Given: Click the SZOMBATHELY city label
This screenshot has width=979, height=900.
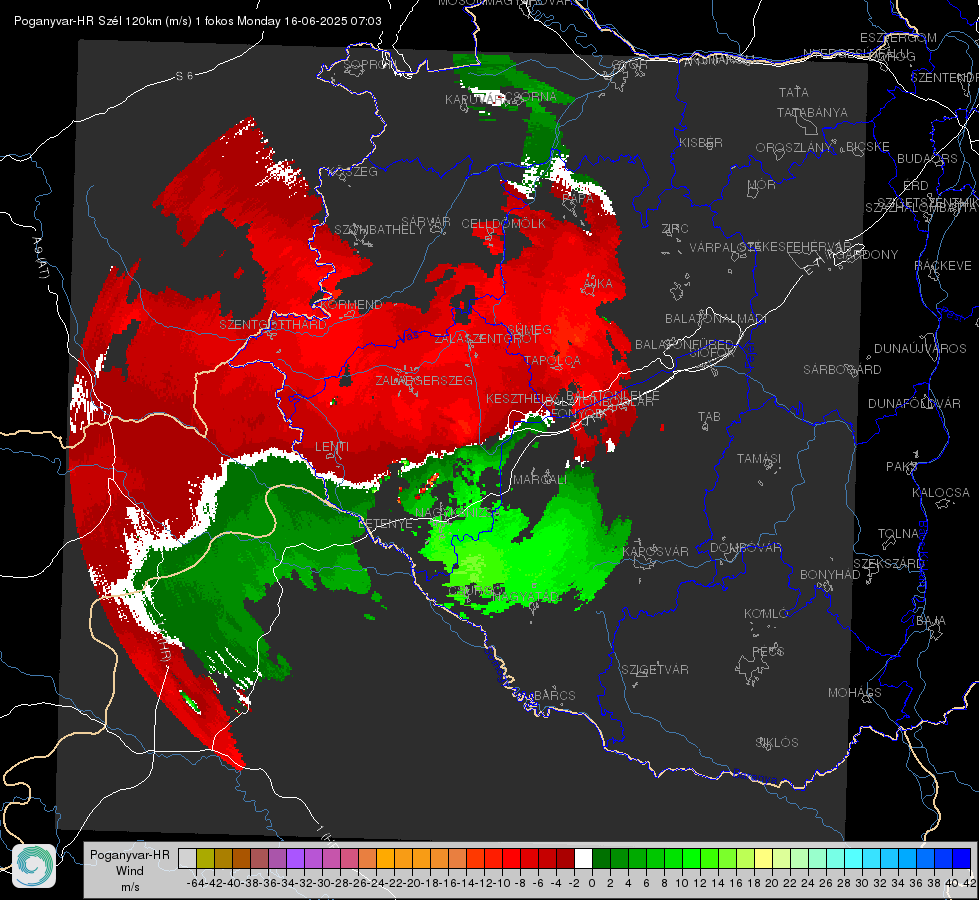Looking at the screenshot, I should [379, 229].
